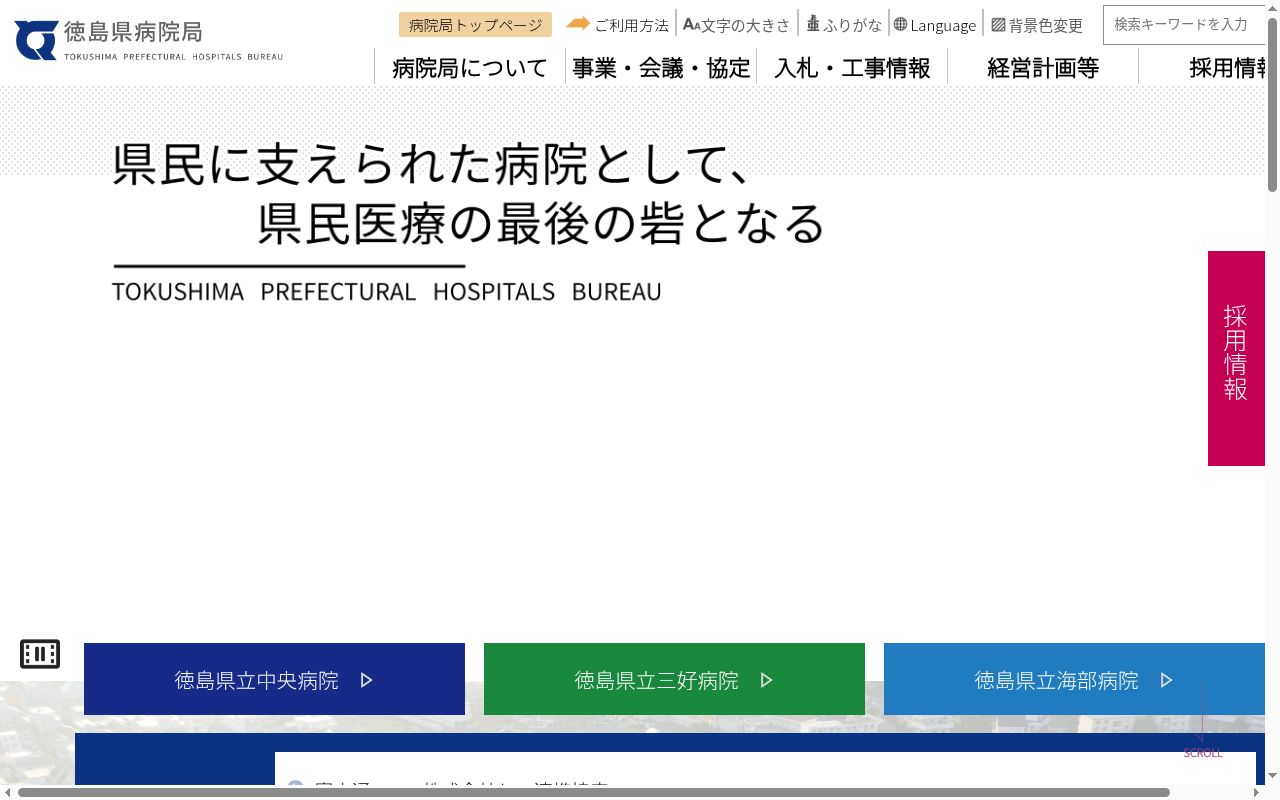1280x800 pixels.
Task: Open 背景色変更 background color option
Action: coord(1037,24)
